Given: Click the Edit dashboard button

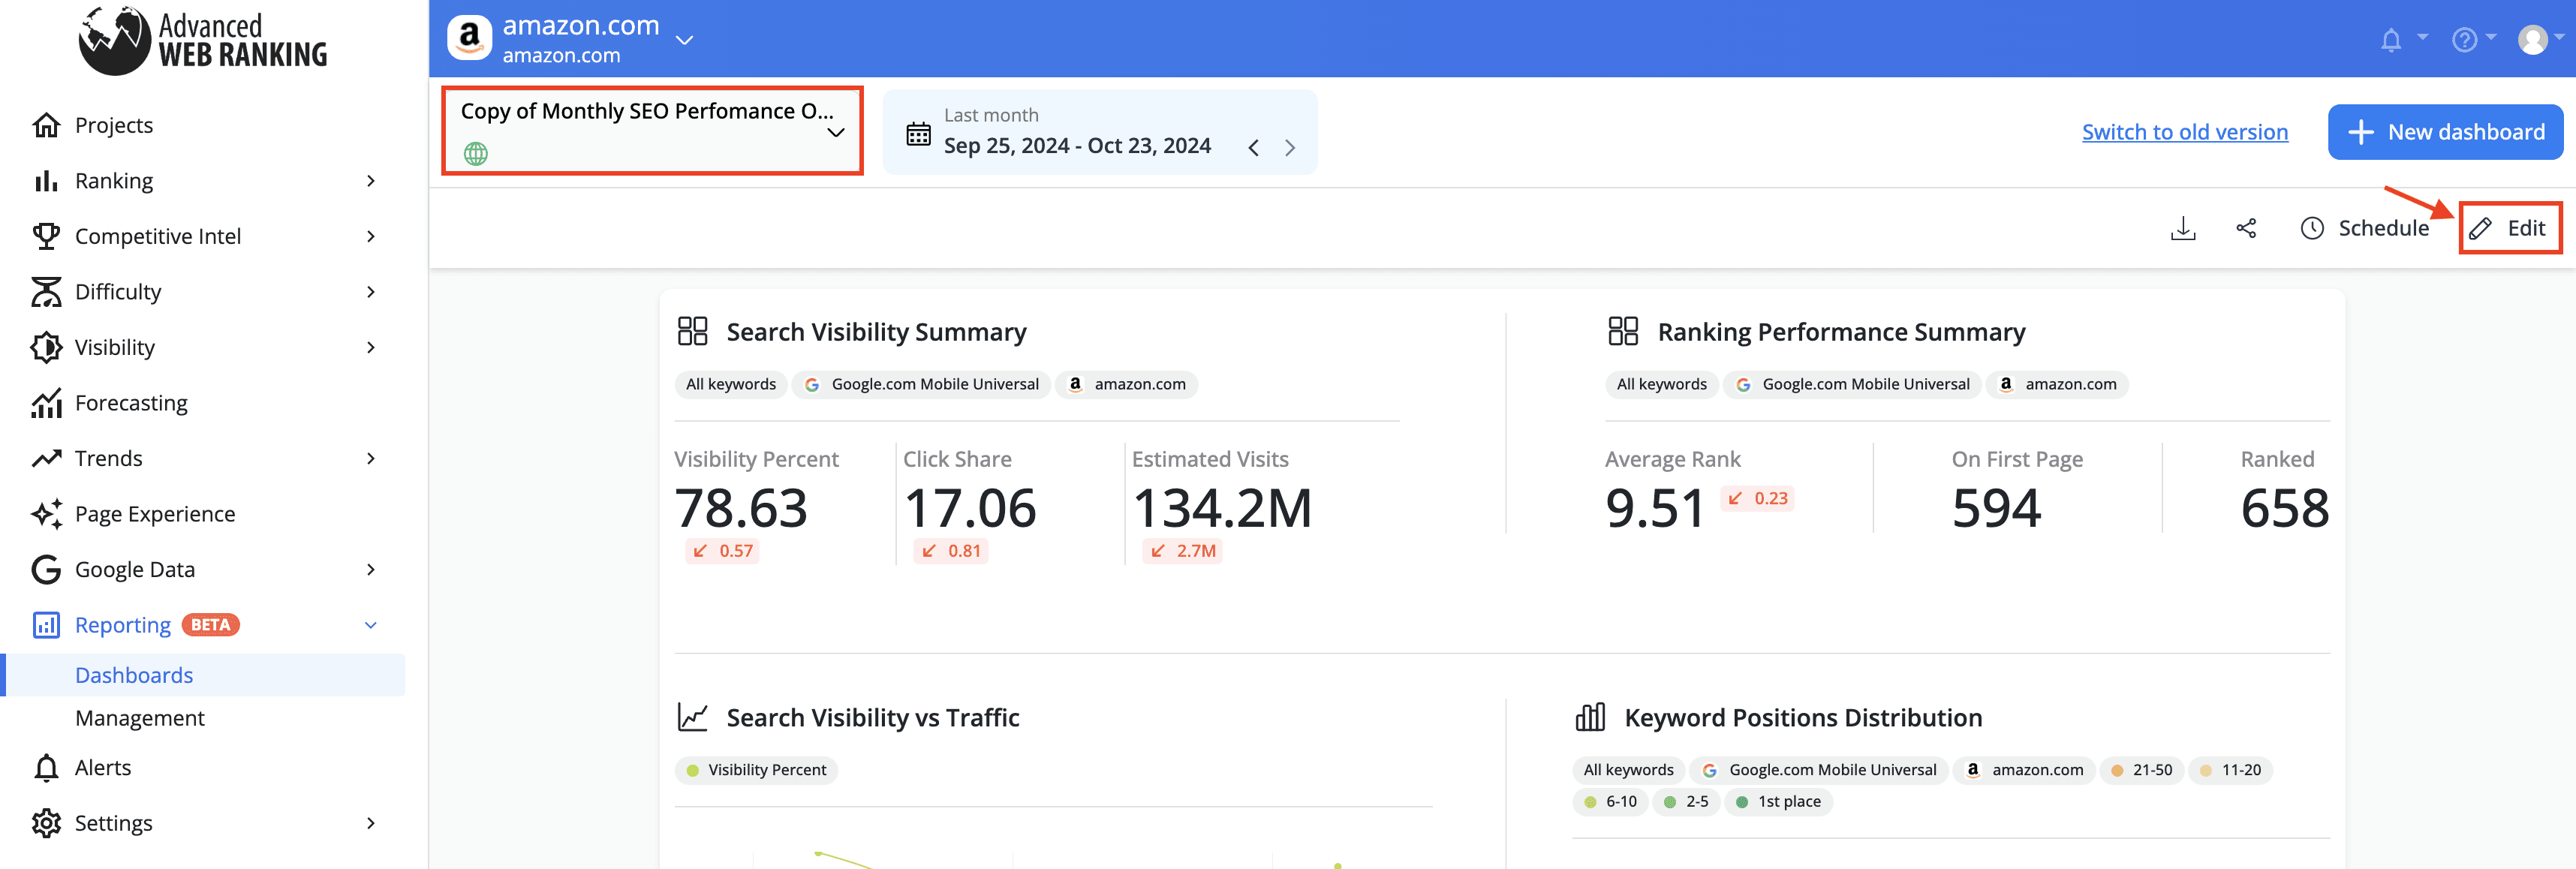Looking at the screenshot, I should (x=2510, y=228).
